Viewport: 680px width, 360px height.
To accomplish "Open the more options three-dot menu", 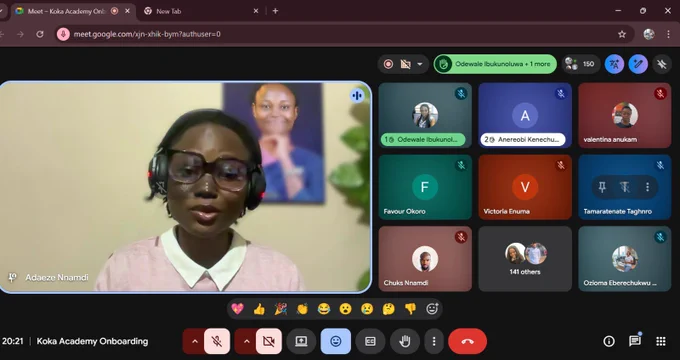I will click(434, 341).
